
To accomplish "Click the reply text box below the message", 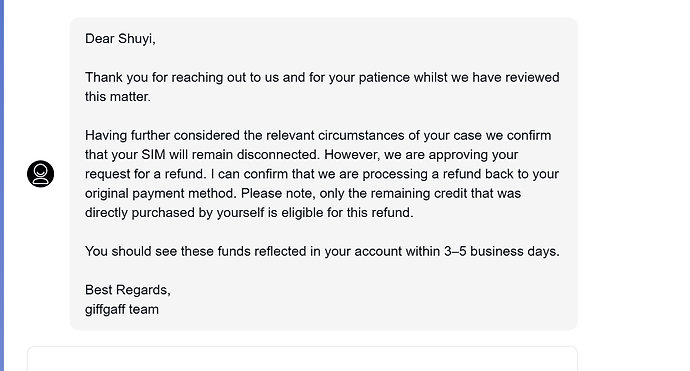I will (x=302, y=359).
